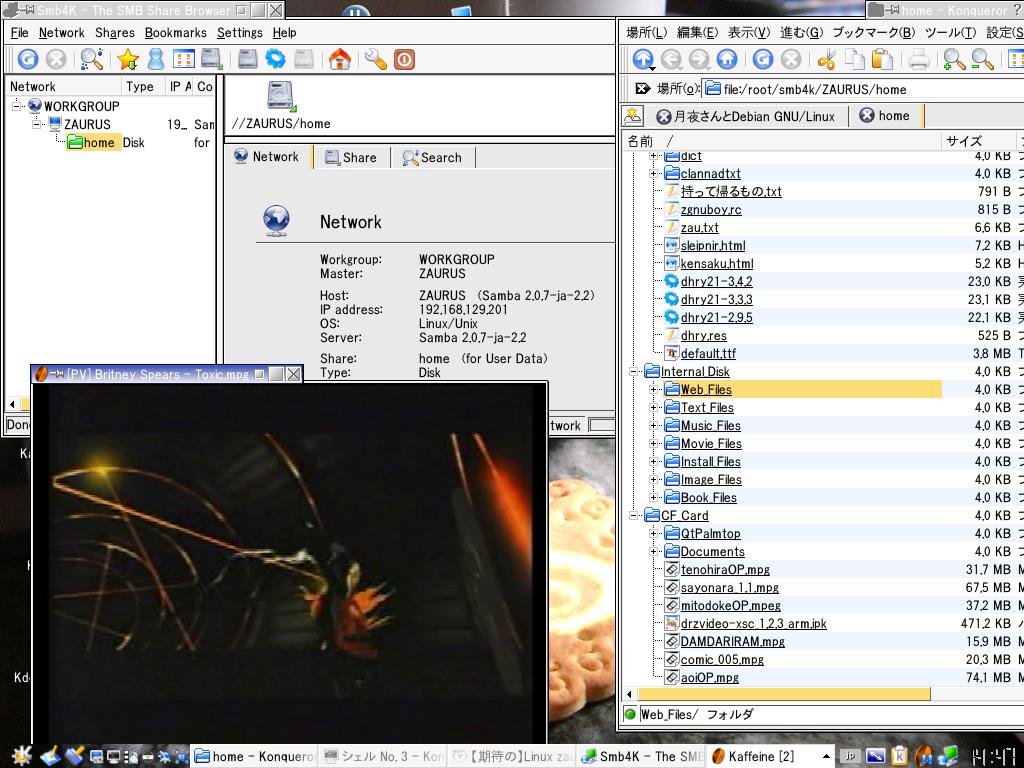The width and height of the screenshot is (1024, 768).
Task: Open the DAMDARIRAM.mpg file link
Action: click(733, 641)
